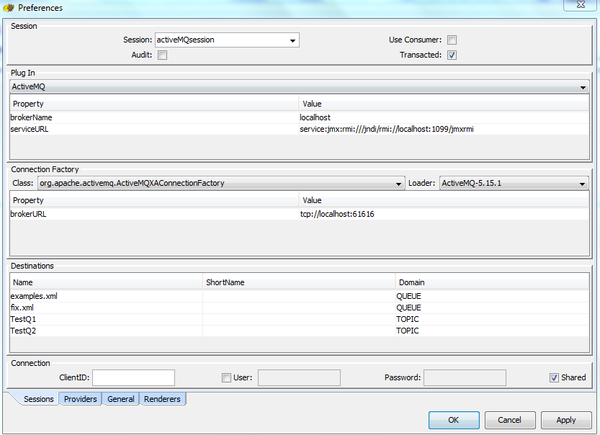Click the Apply button
The width and height of the screenshot is (600, 435).
pyautogui.click(x=566, y=420)
